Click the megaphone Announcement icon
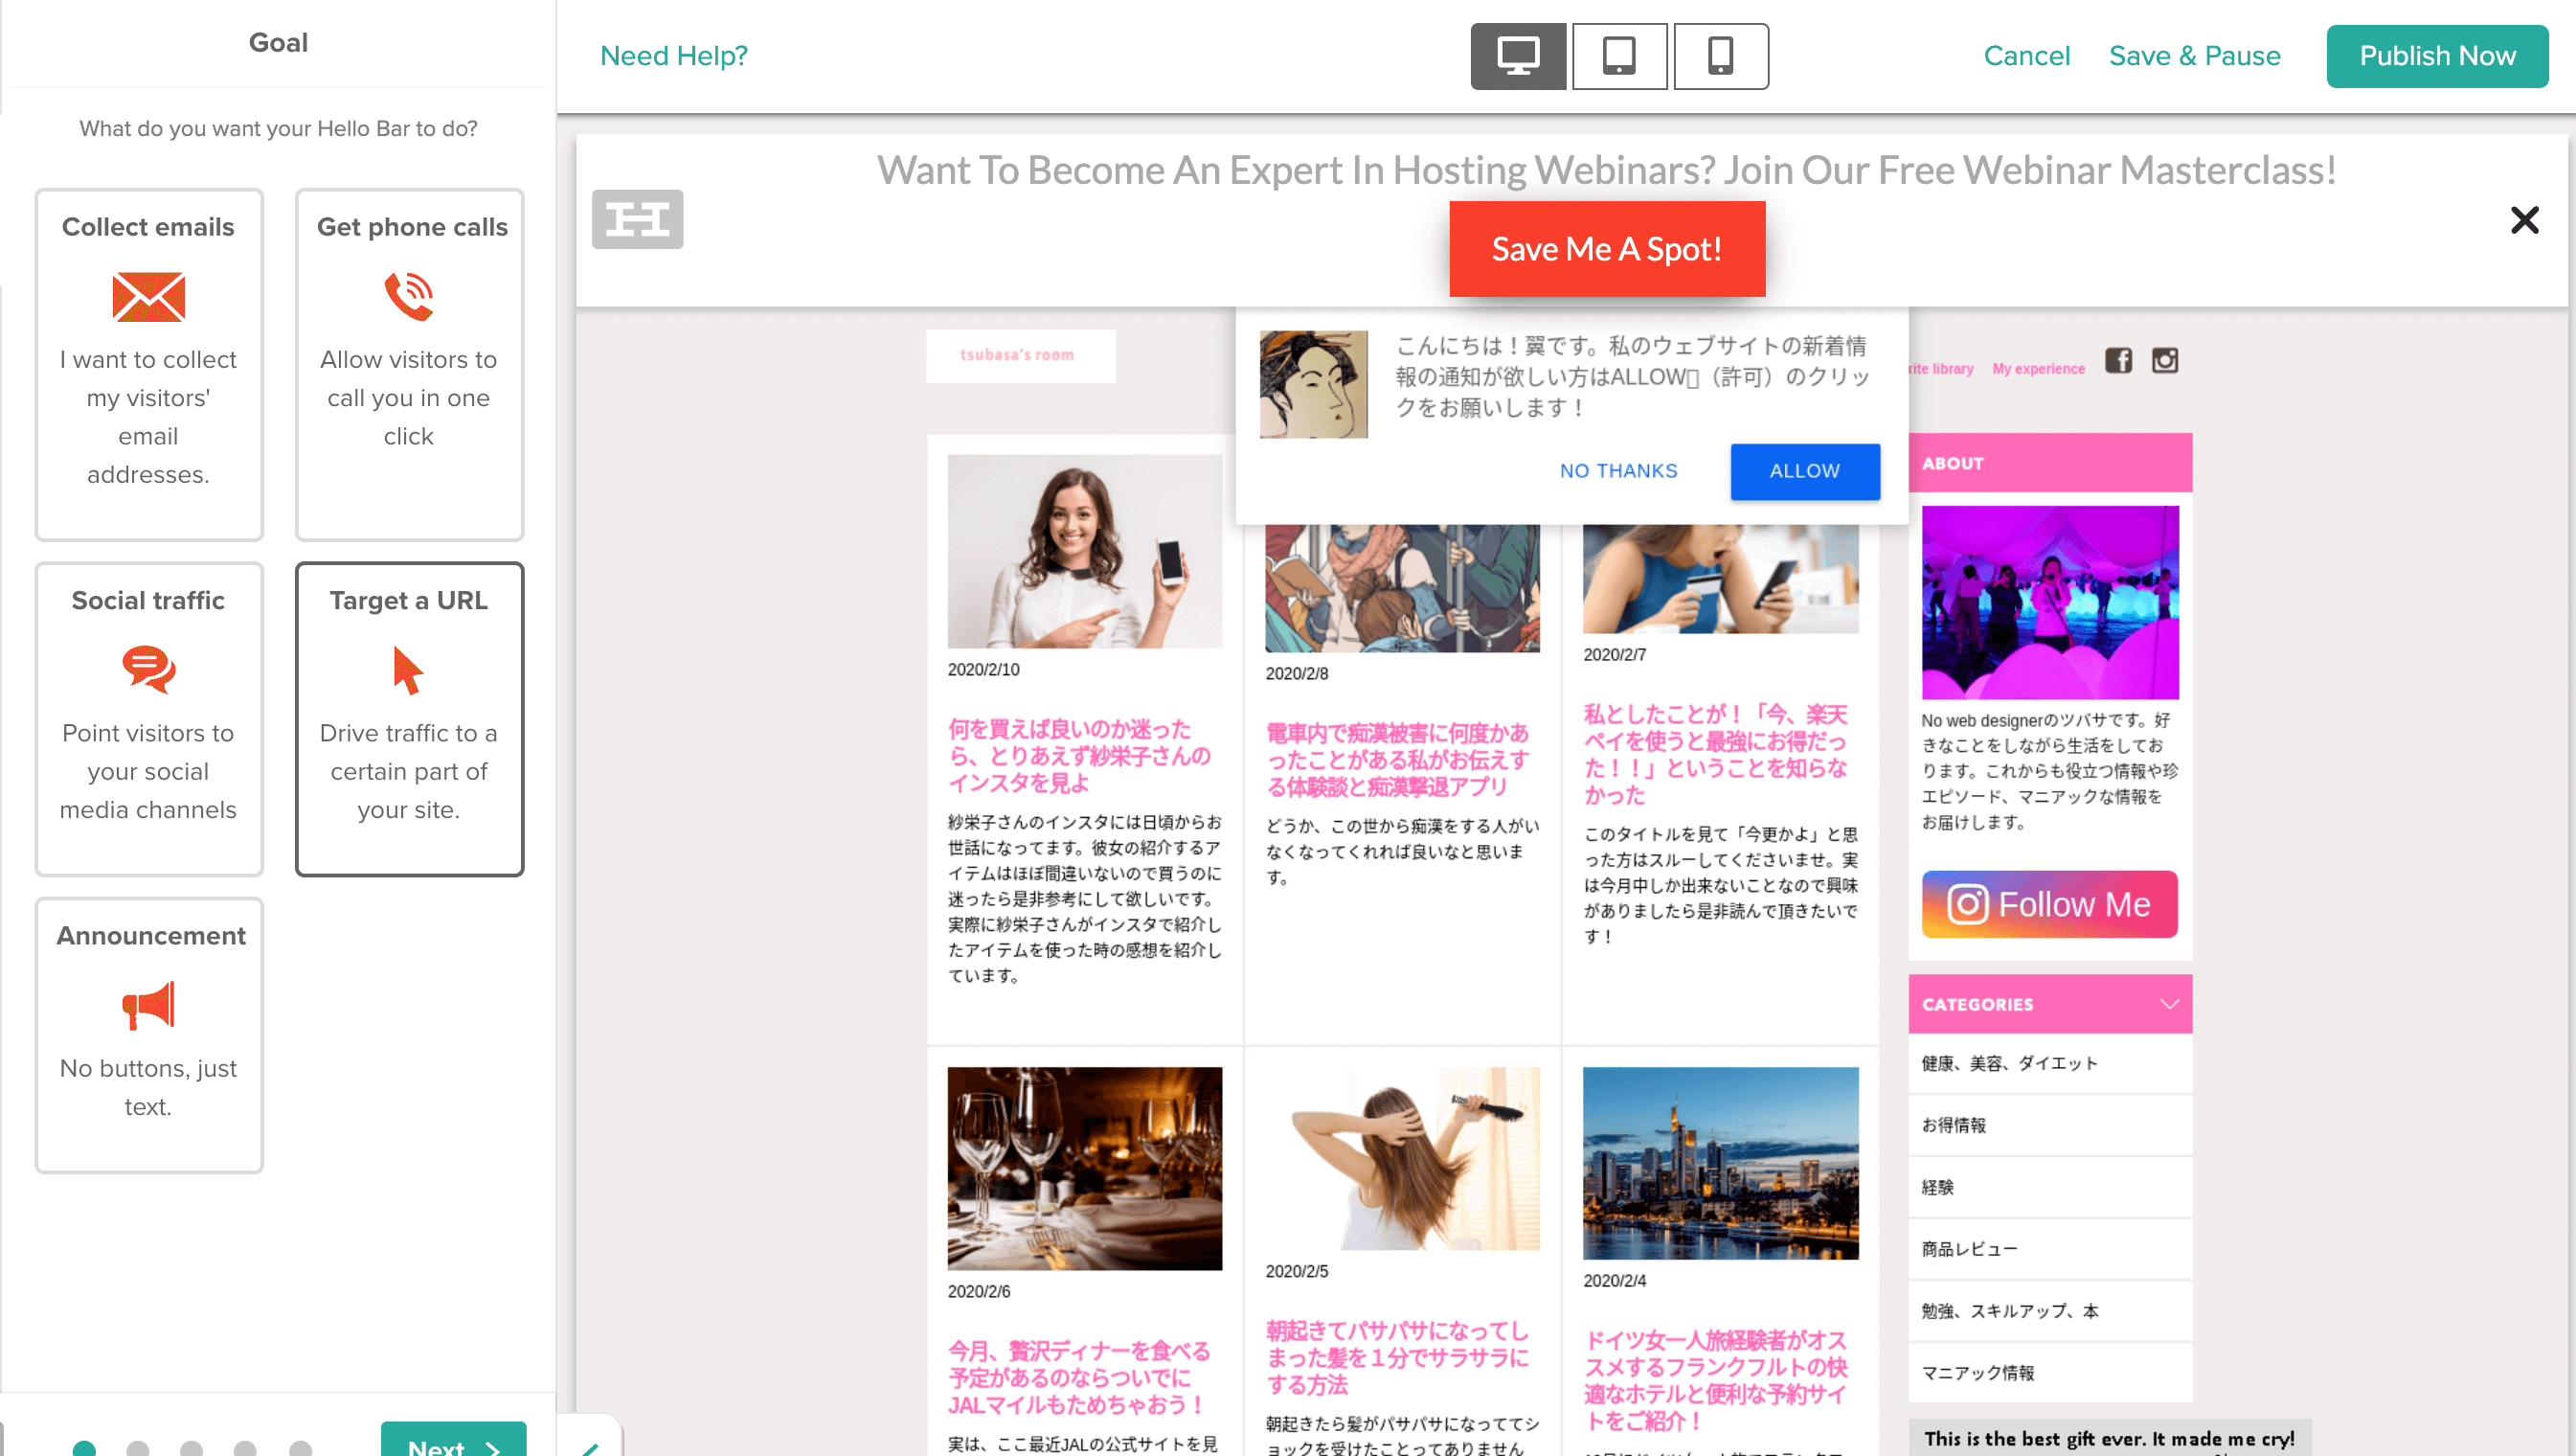2576x1456 pixels. pos(148,1005)
